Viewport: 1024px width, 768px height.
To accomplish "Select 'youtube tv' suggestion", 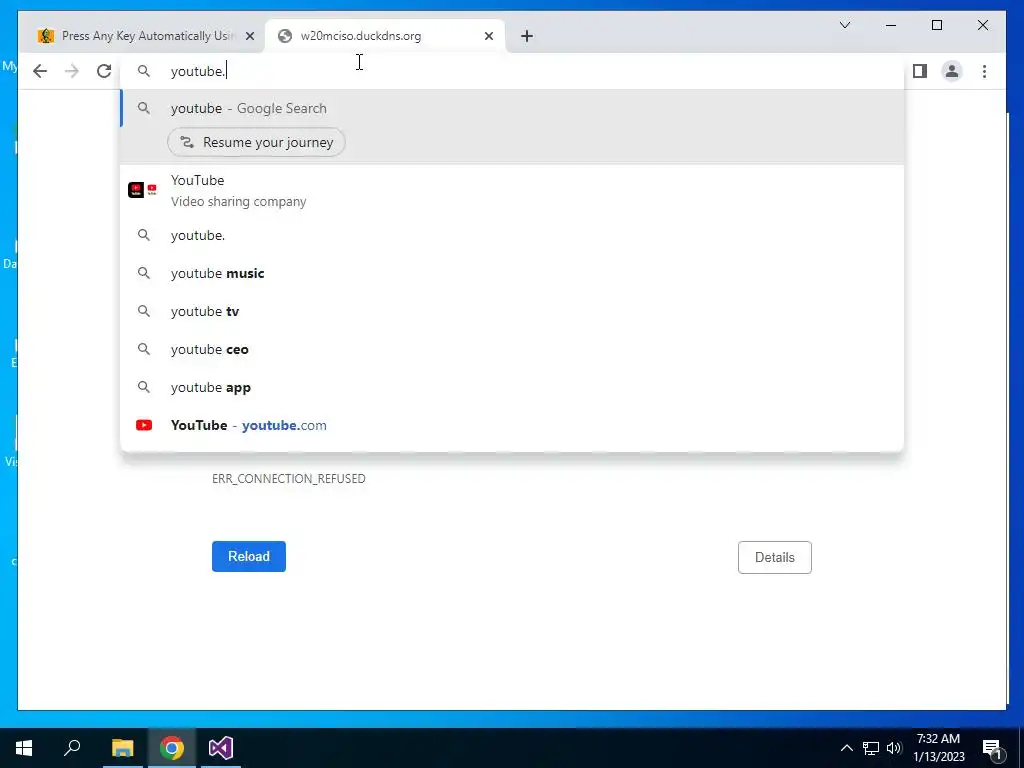I will pos(512,312).
